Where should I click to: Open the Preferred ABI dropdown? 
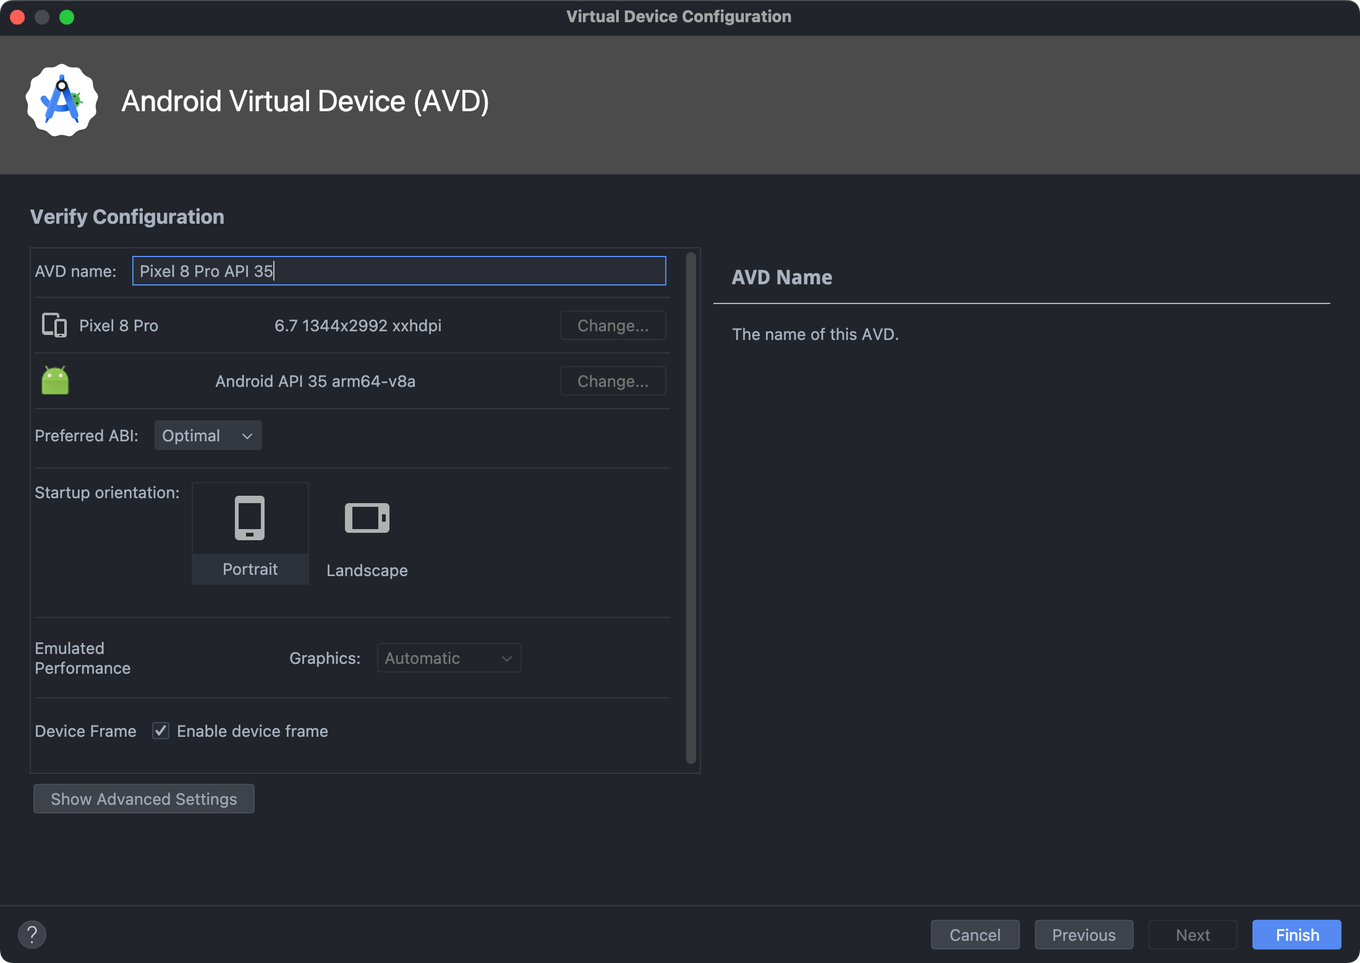pyautogui.click(x=208, y=436)
